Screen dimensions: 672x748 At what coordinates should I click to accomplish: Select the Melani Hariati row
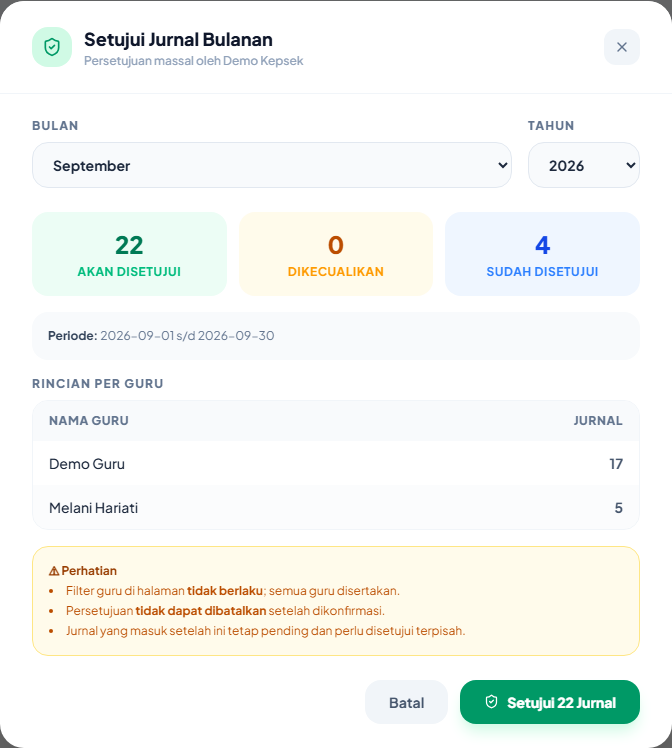(x=336, y=508)
